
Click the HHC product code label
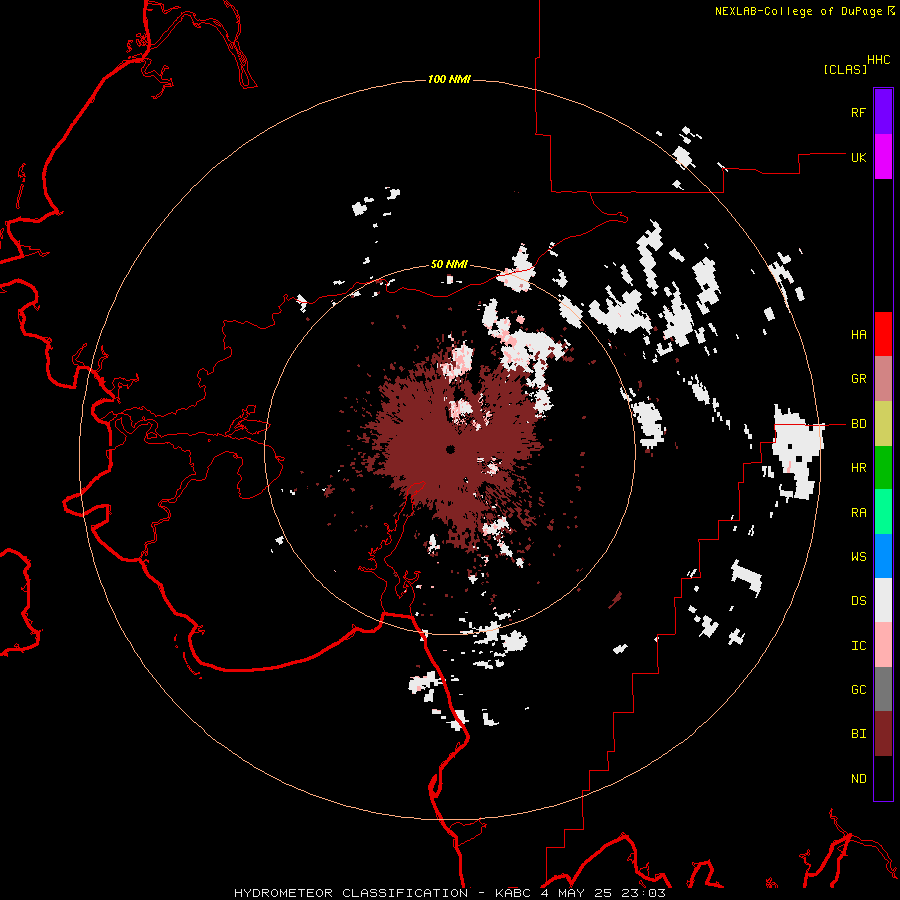pos(879,60)
